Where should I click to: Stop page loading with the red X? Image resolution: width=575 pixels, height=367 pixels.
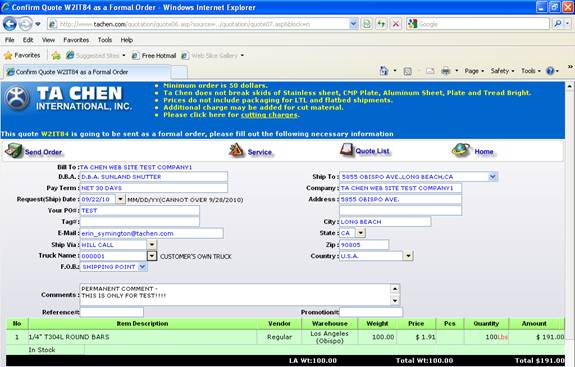point(396,24)
